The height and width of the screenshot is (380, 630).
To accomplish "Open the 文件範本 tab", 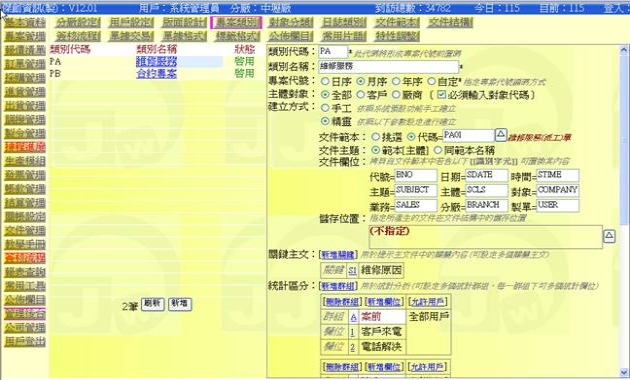I will (397, 22).
